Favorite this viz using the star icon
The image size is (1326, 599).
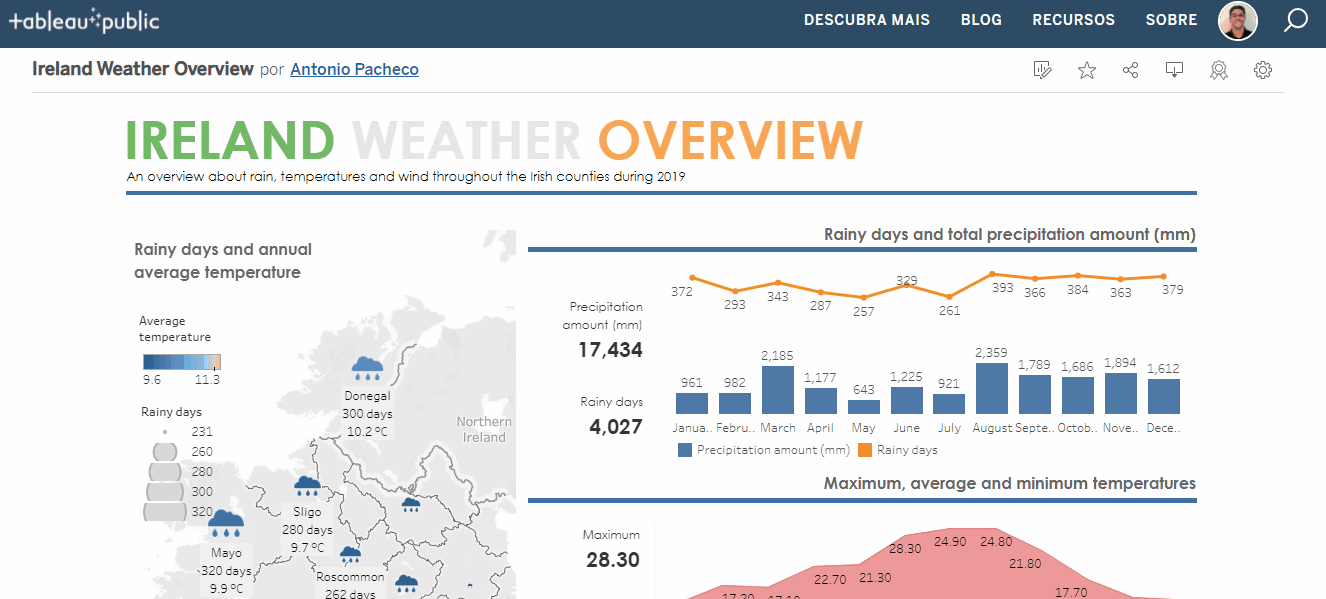[1086, 69]
